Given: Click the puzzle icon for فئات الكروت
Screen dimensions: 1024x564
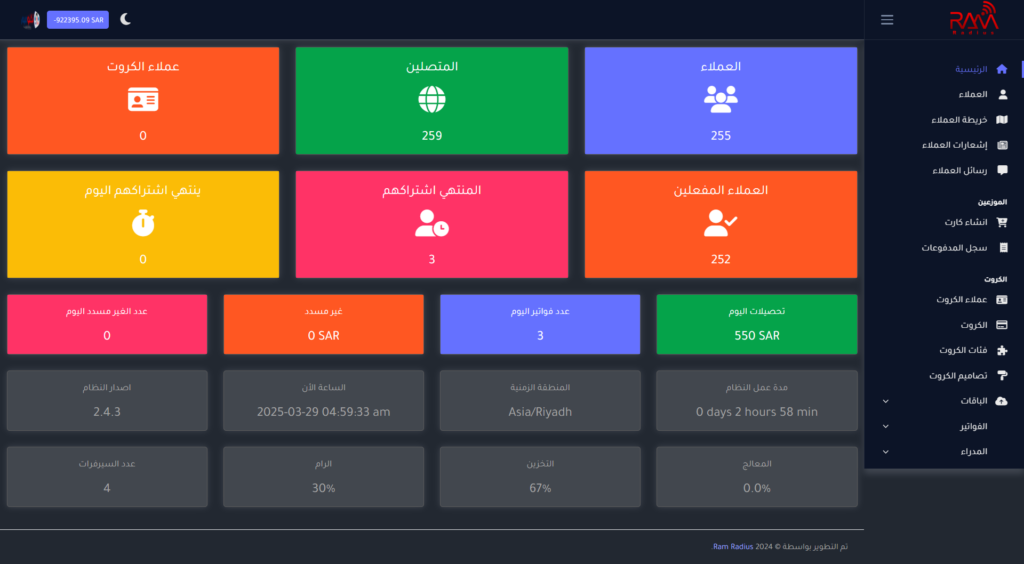Looking at the screenshot, I should [x=1002, y=350].
